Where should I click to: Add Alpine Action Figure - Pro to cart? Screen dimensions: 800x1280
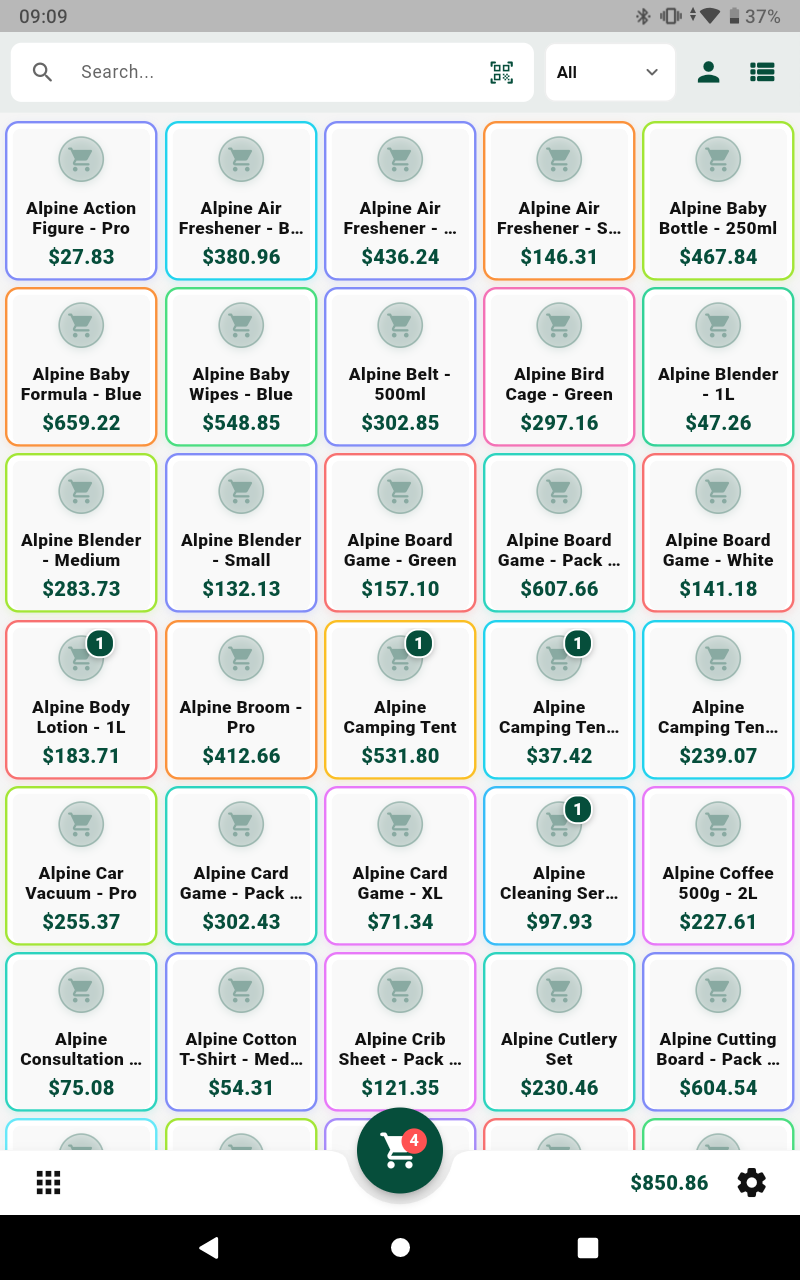coord(81,201)
